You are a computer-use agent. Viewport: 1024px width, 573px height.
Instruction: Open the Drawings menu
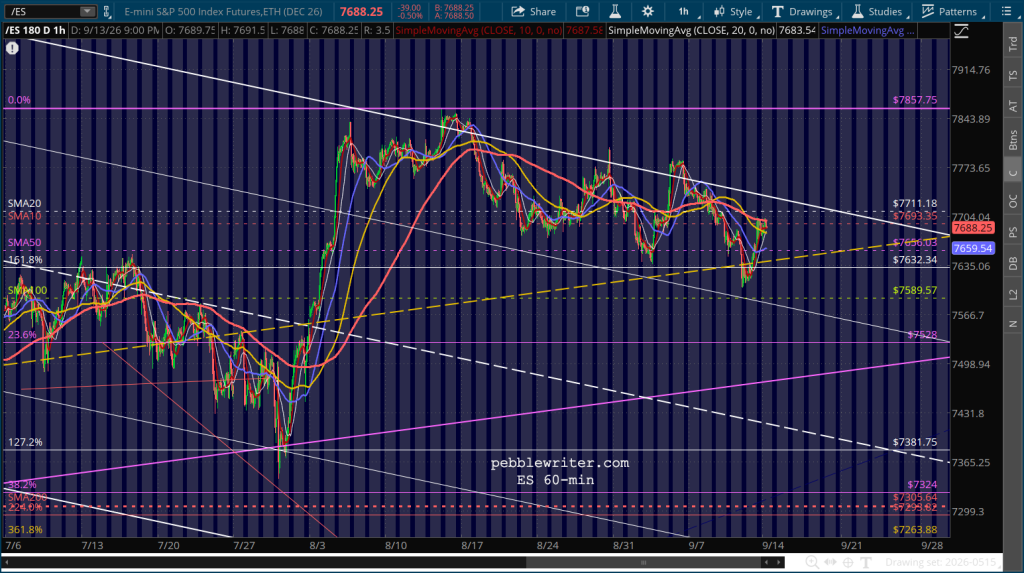(x=803, y=12)
